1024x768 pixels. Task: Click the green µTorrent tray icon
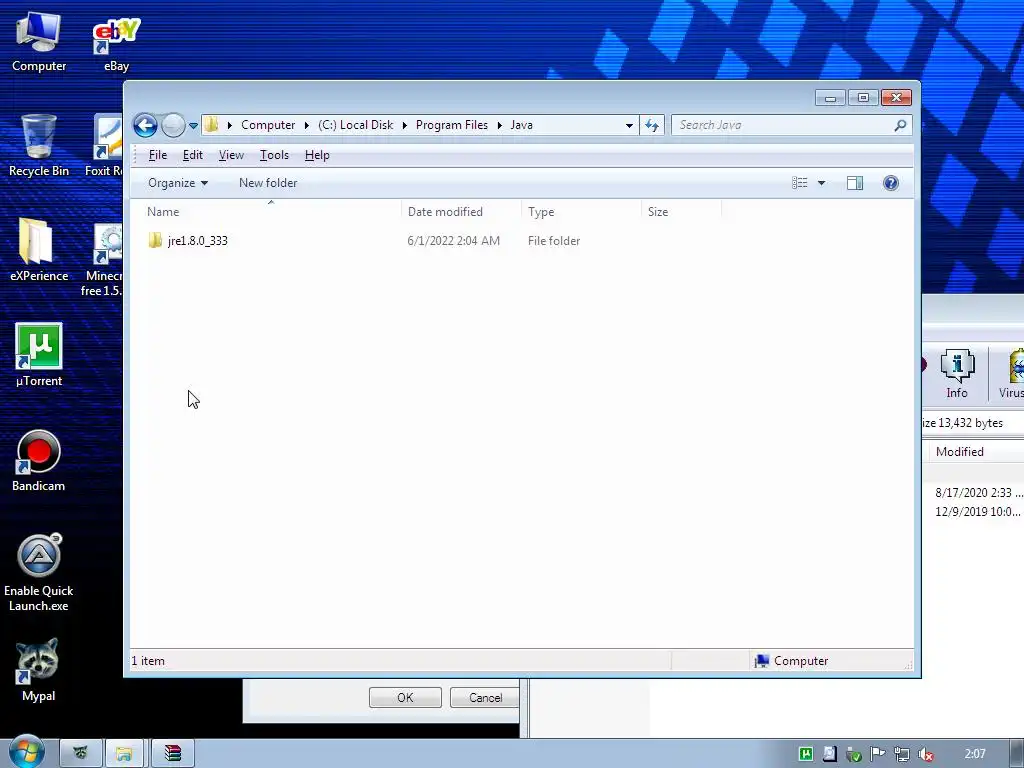pyautogui.click(x=806, y=754)
